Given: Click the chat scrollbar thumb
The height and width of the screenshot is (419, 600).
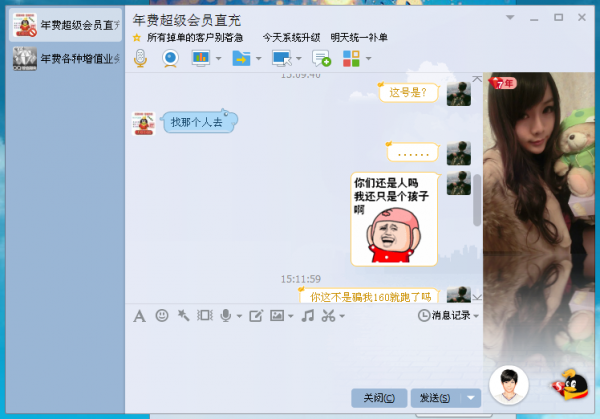Looking at the screenshot, I should [477, 200].
